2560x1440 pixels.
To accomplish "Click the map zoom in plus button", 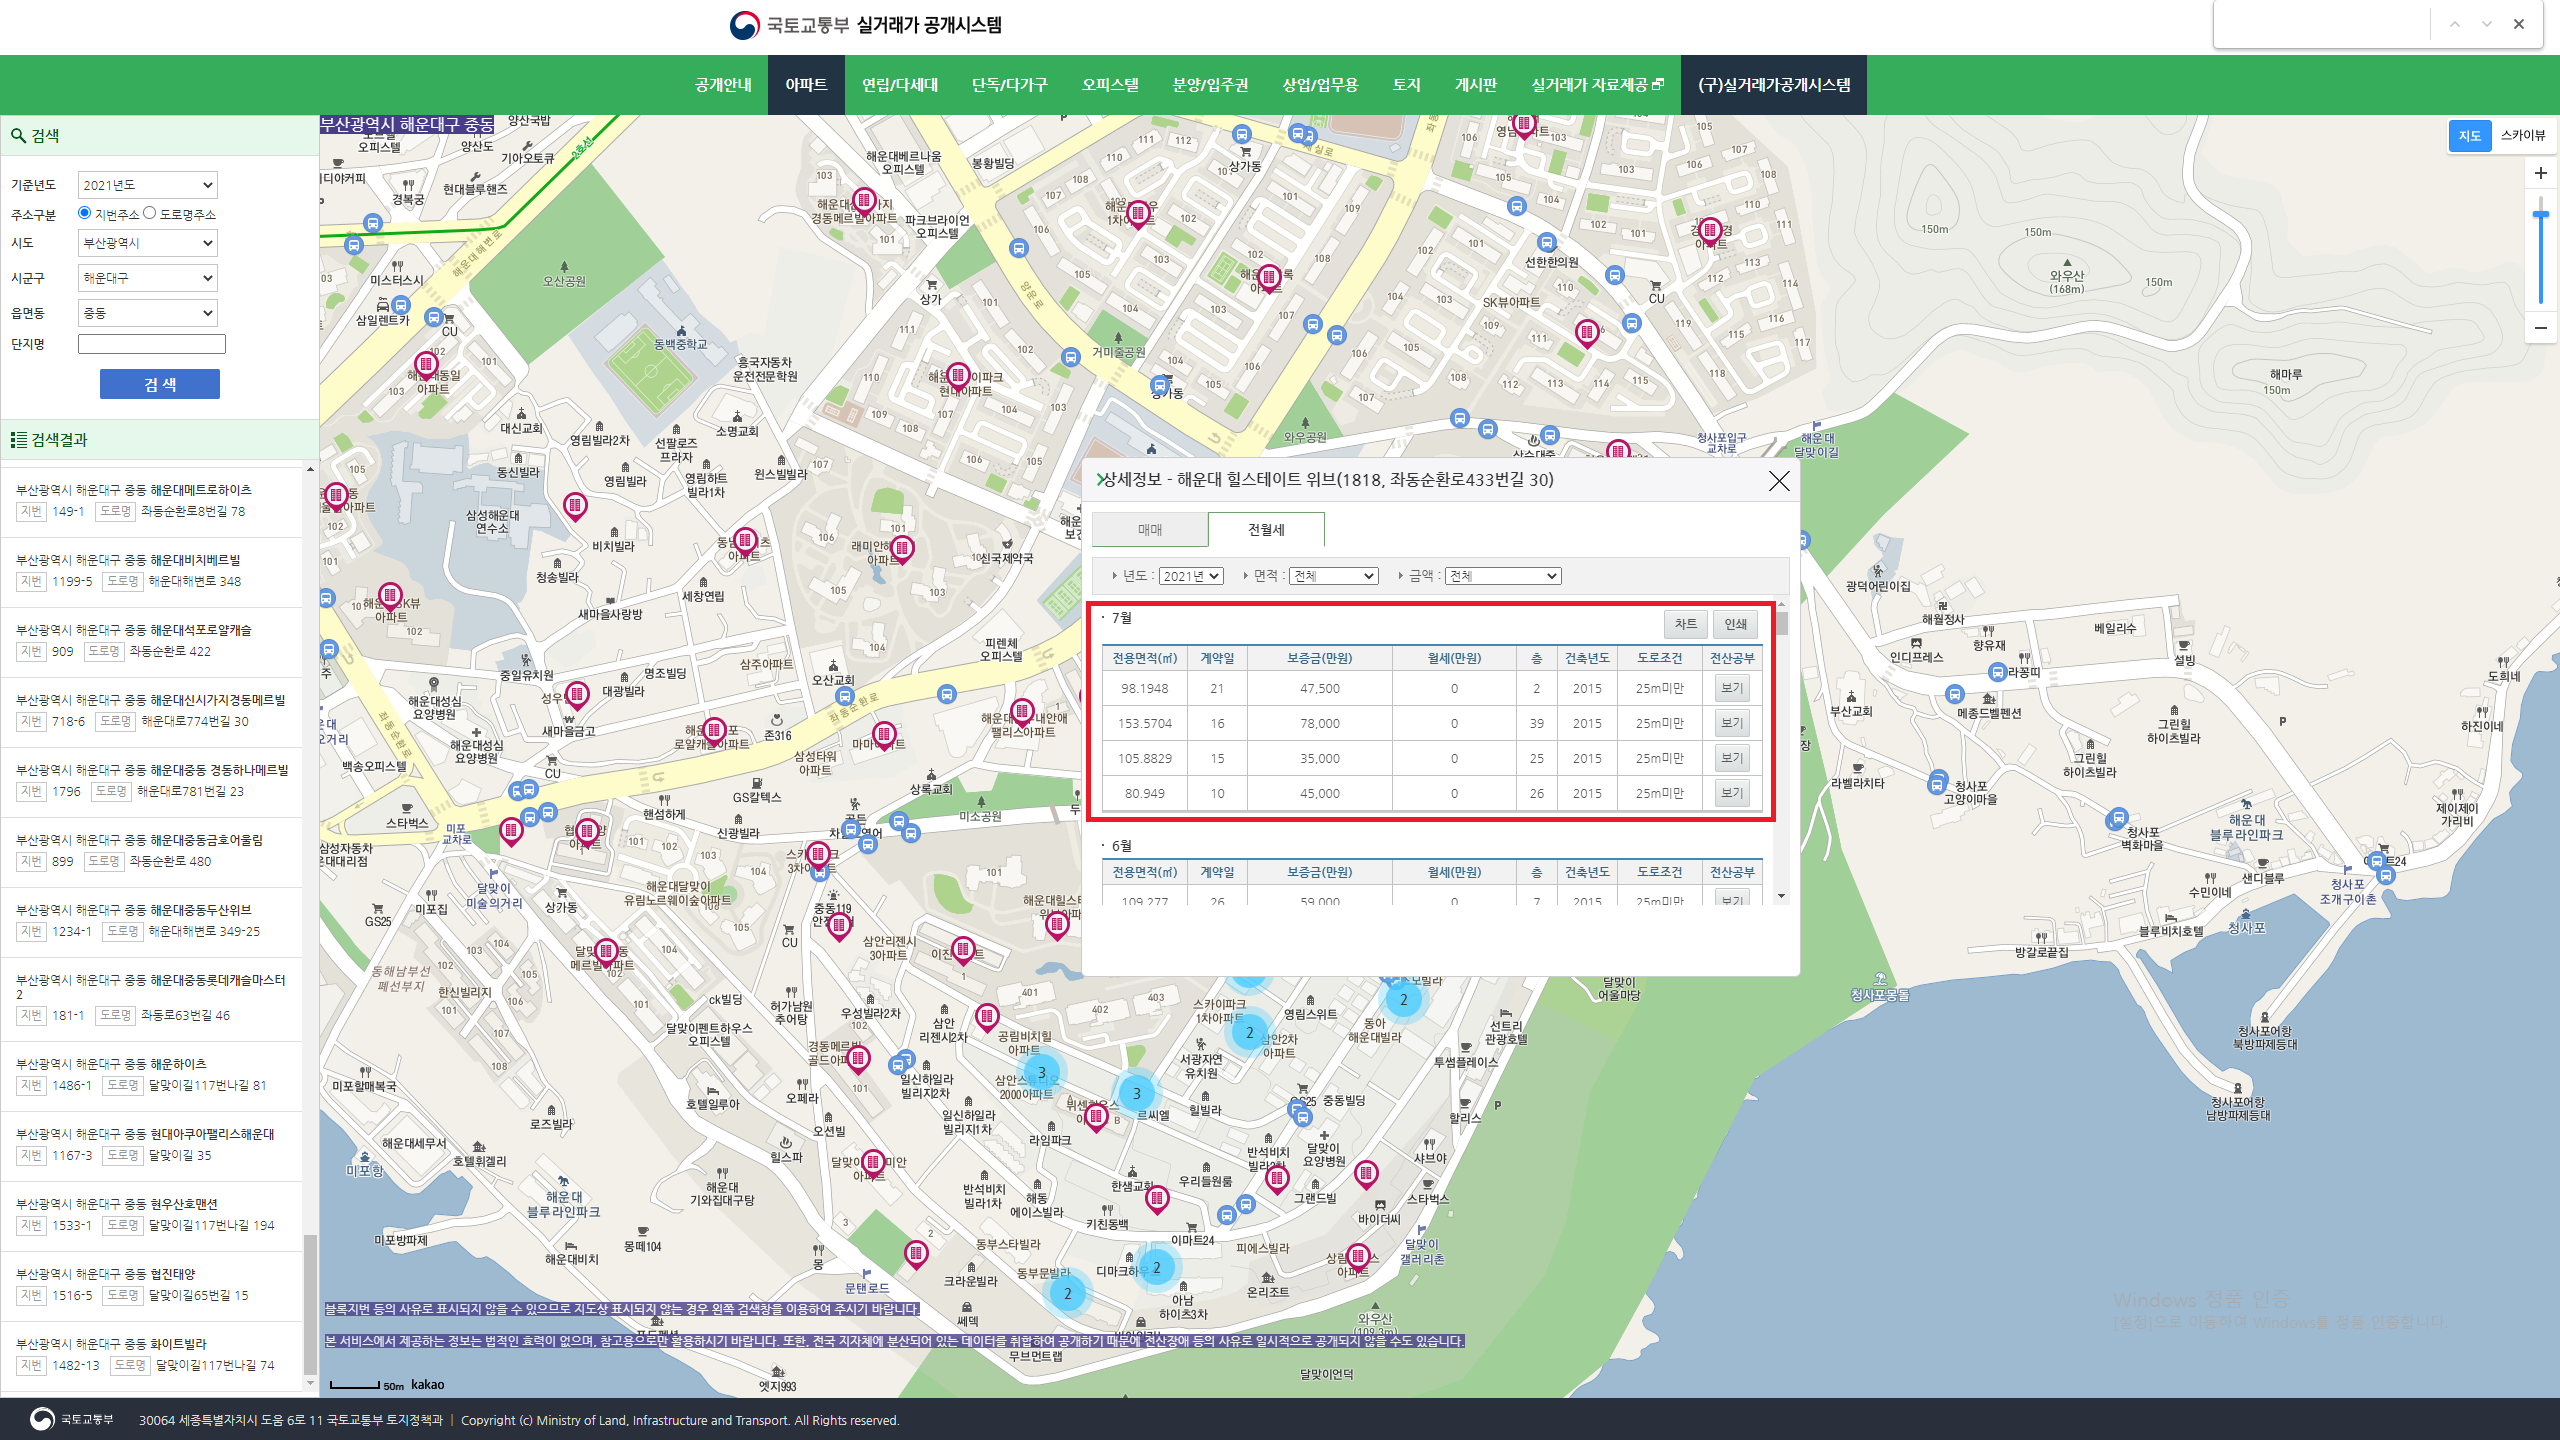I will (2540, 174).
